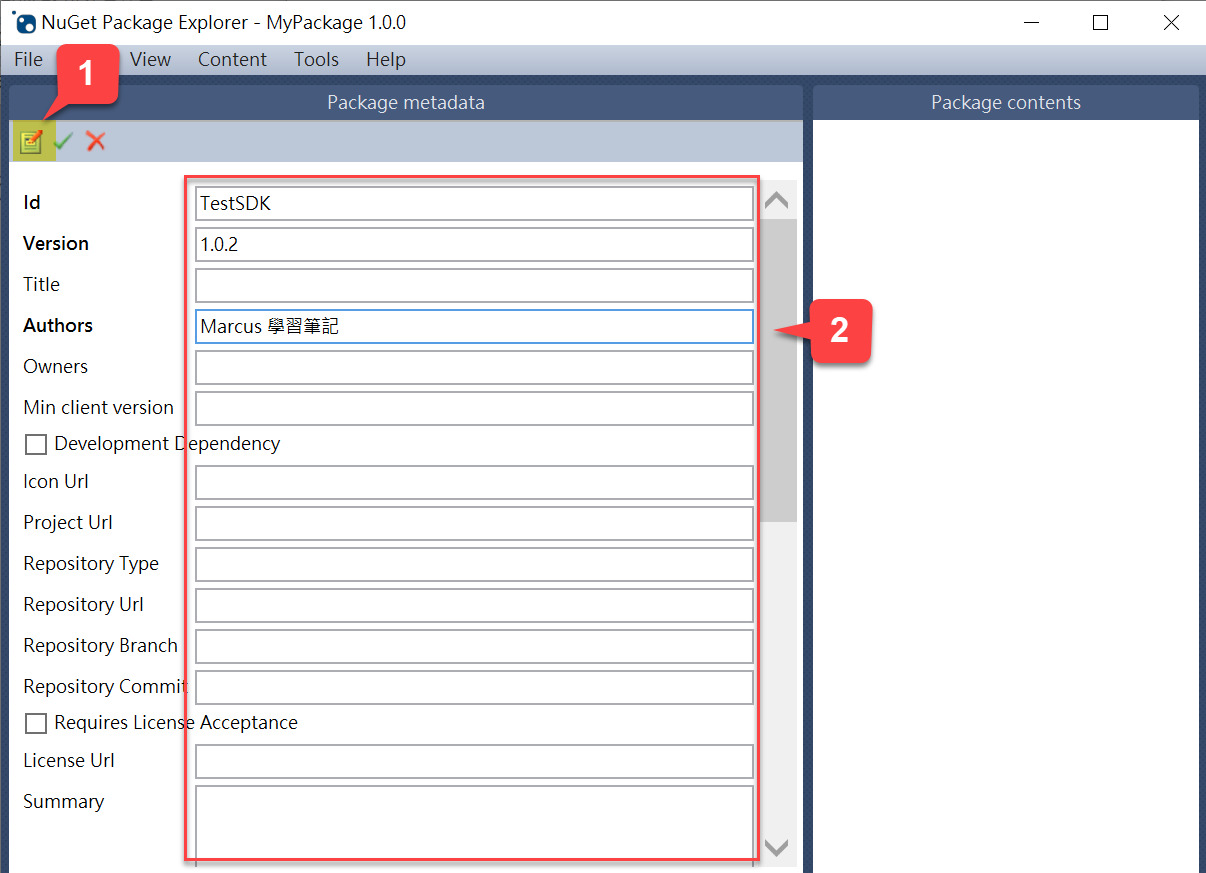Open the File menu

click(x=27, y=59)
